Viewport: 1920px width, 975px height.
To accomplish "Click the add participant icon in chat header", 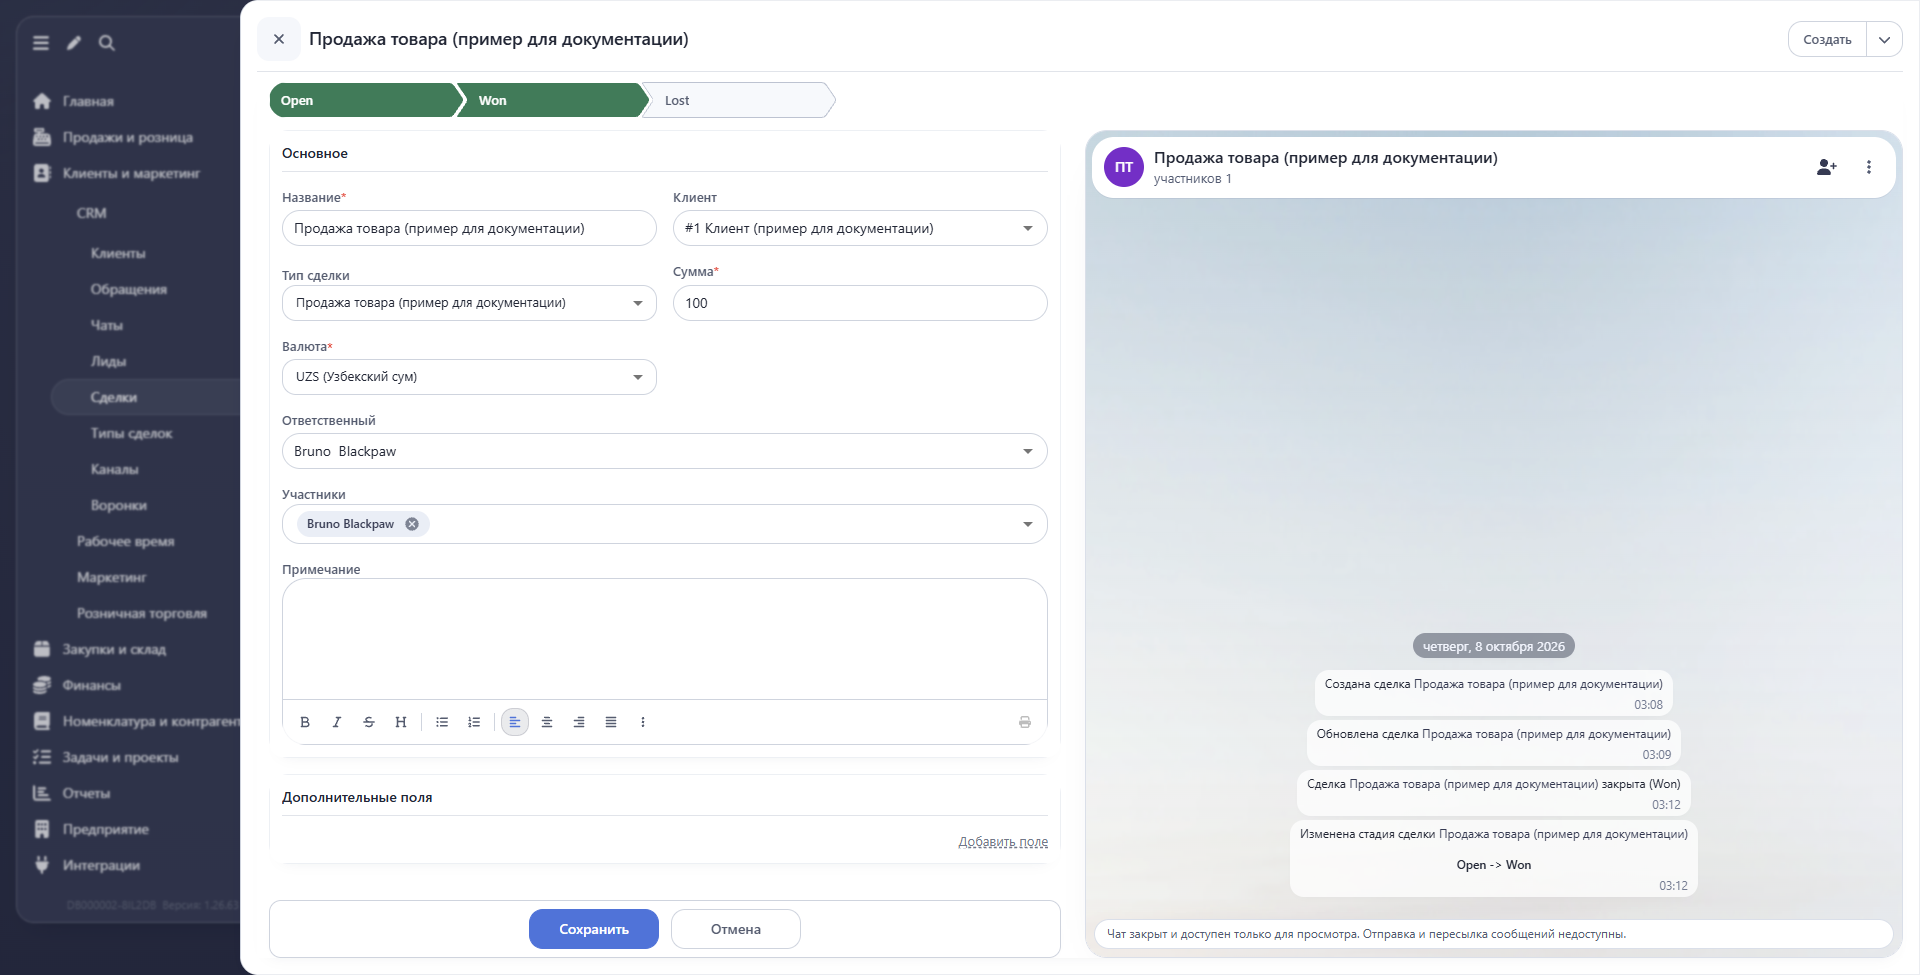I will tap(1826, 167).
